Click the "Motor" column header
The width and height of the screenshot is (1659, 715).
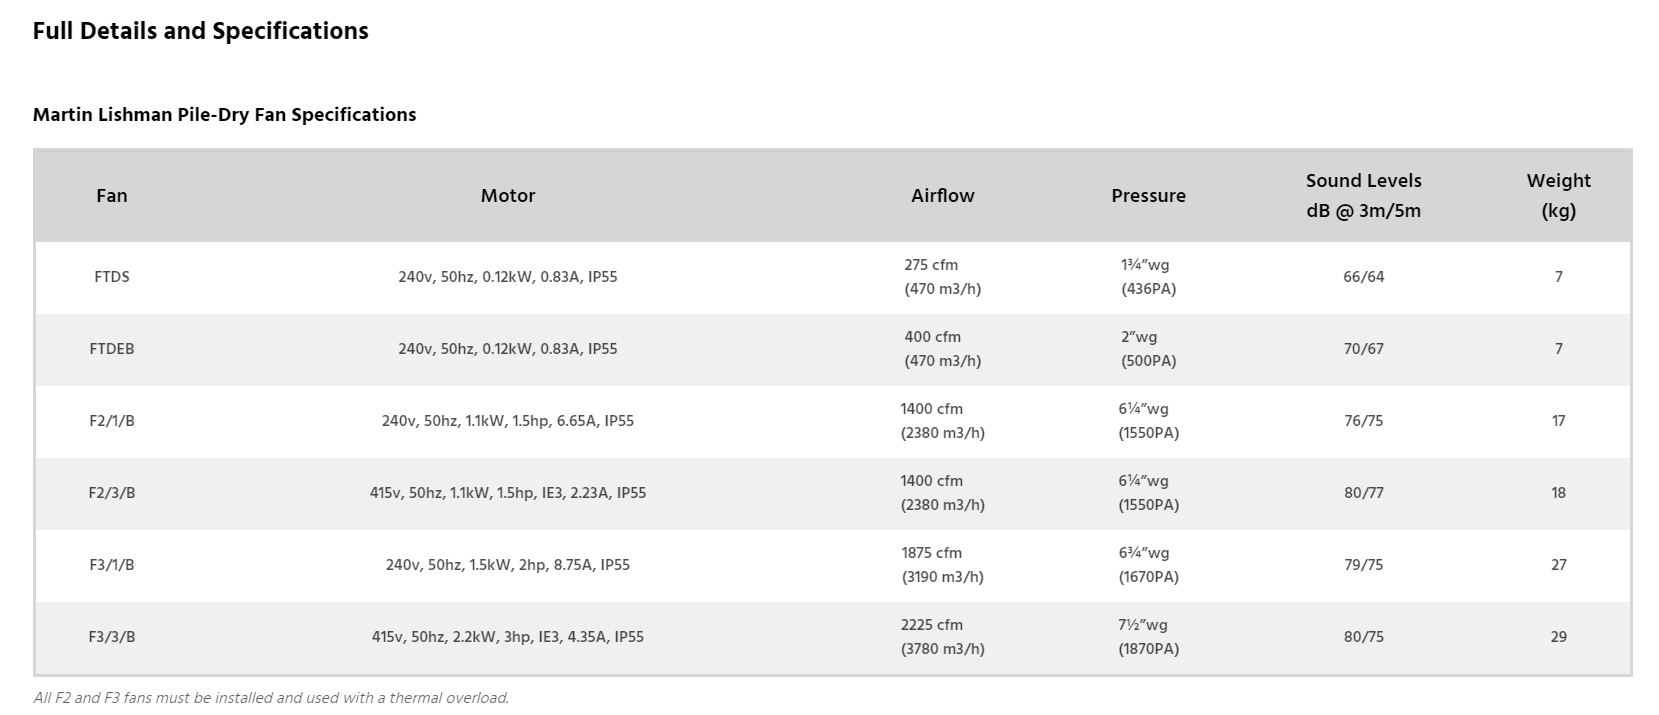pos(508,196)
